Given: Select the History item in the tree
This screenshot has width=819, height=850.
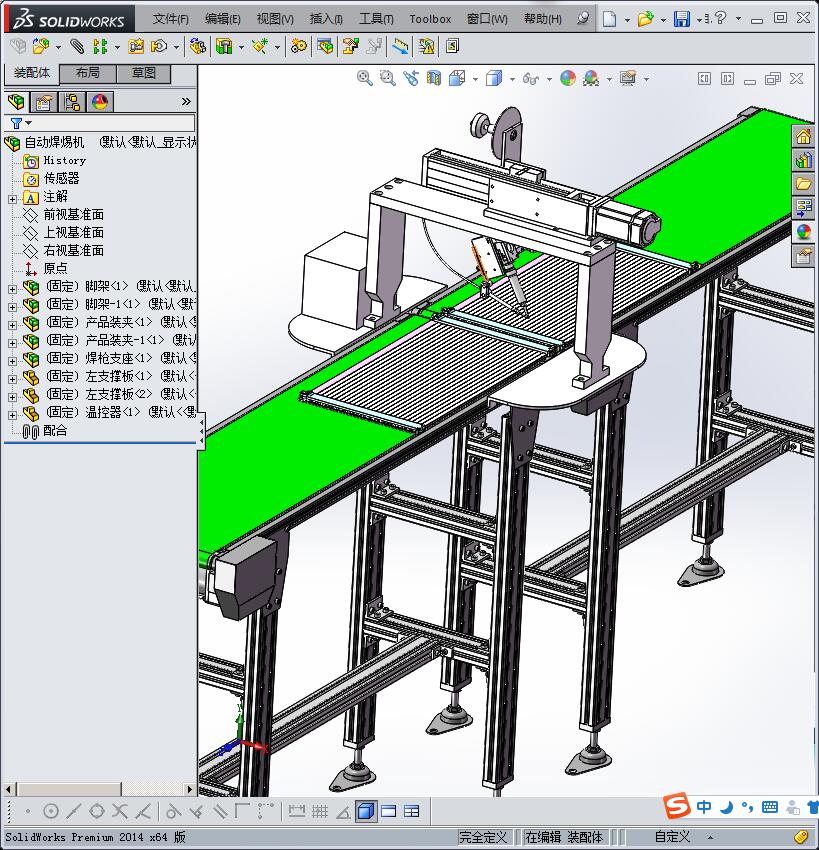Looking at the screenshot, I should point(65,160).
